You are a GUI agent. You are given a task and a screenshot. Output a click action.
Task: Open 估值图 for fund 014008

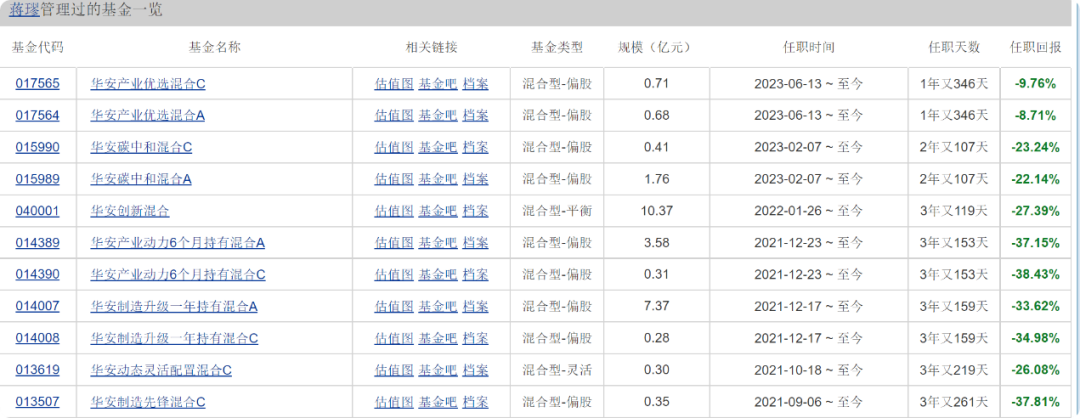[x=394, y=338]
